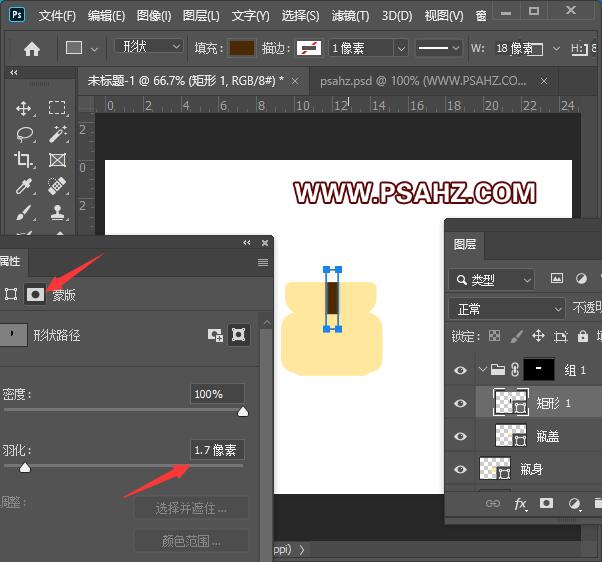Image resolution: width=602 pixels, height=562 pixels.
Task: Toggle the adjustment layer filter icon
Action: [581, 278]
